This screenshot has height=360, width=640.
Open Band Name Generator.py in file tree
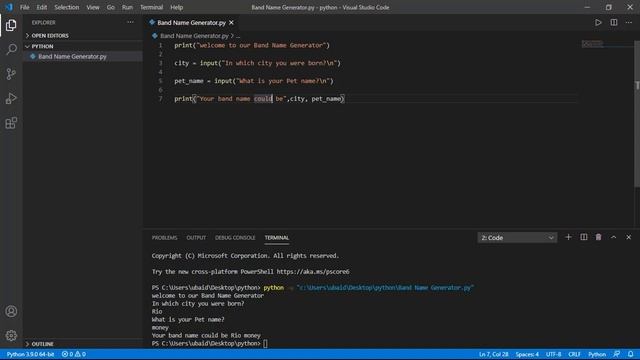[83, 56]
